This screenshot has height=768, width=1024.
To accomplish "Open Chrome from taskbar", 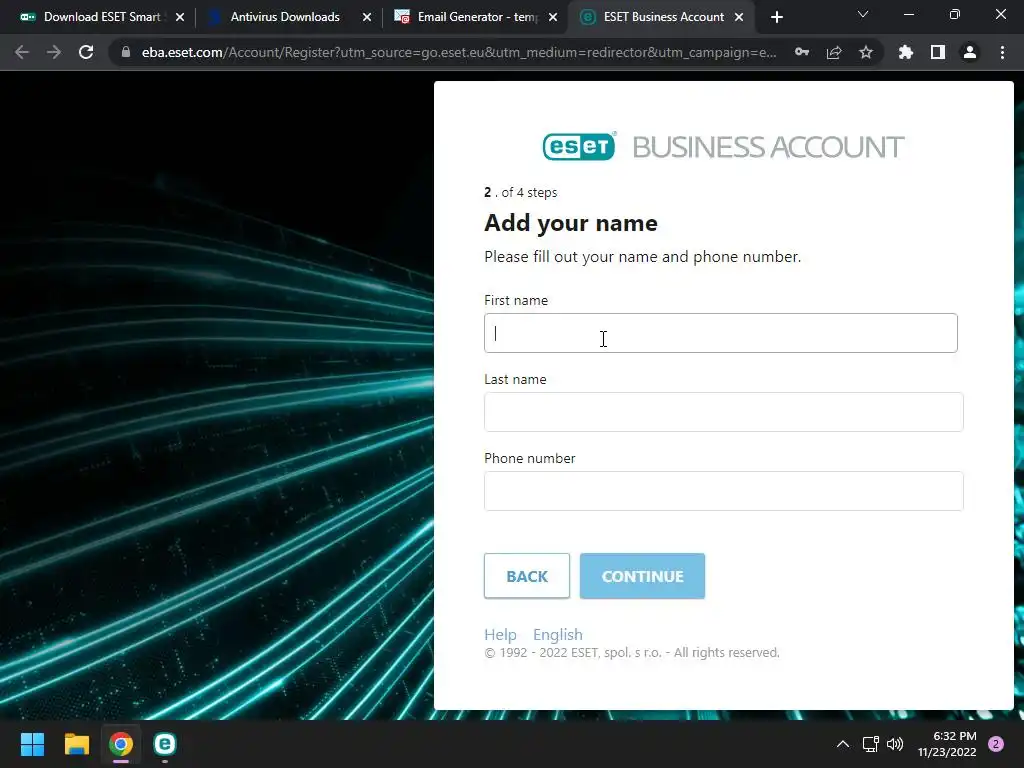I will [x=121, y=744].
